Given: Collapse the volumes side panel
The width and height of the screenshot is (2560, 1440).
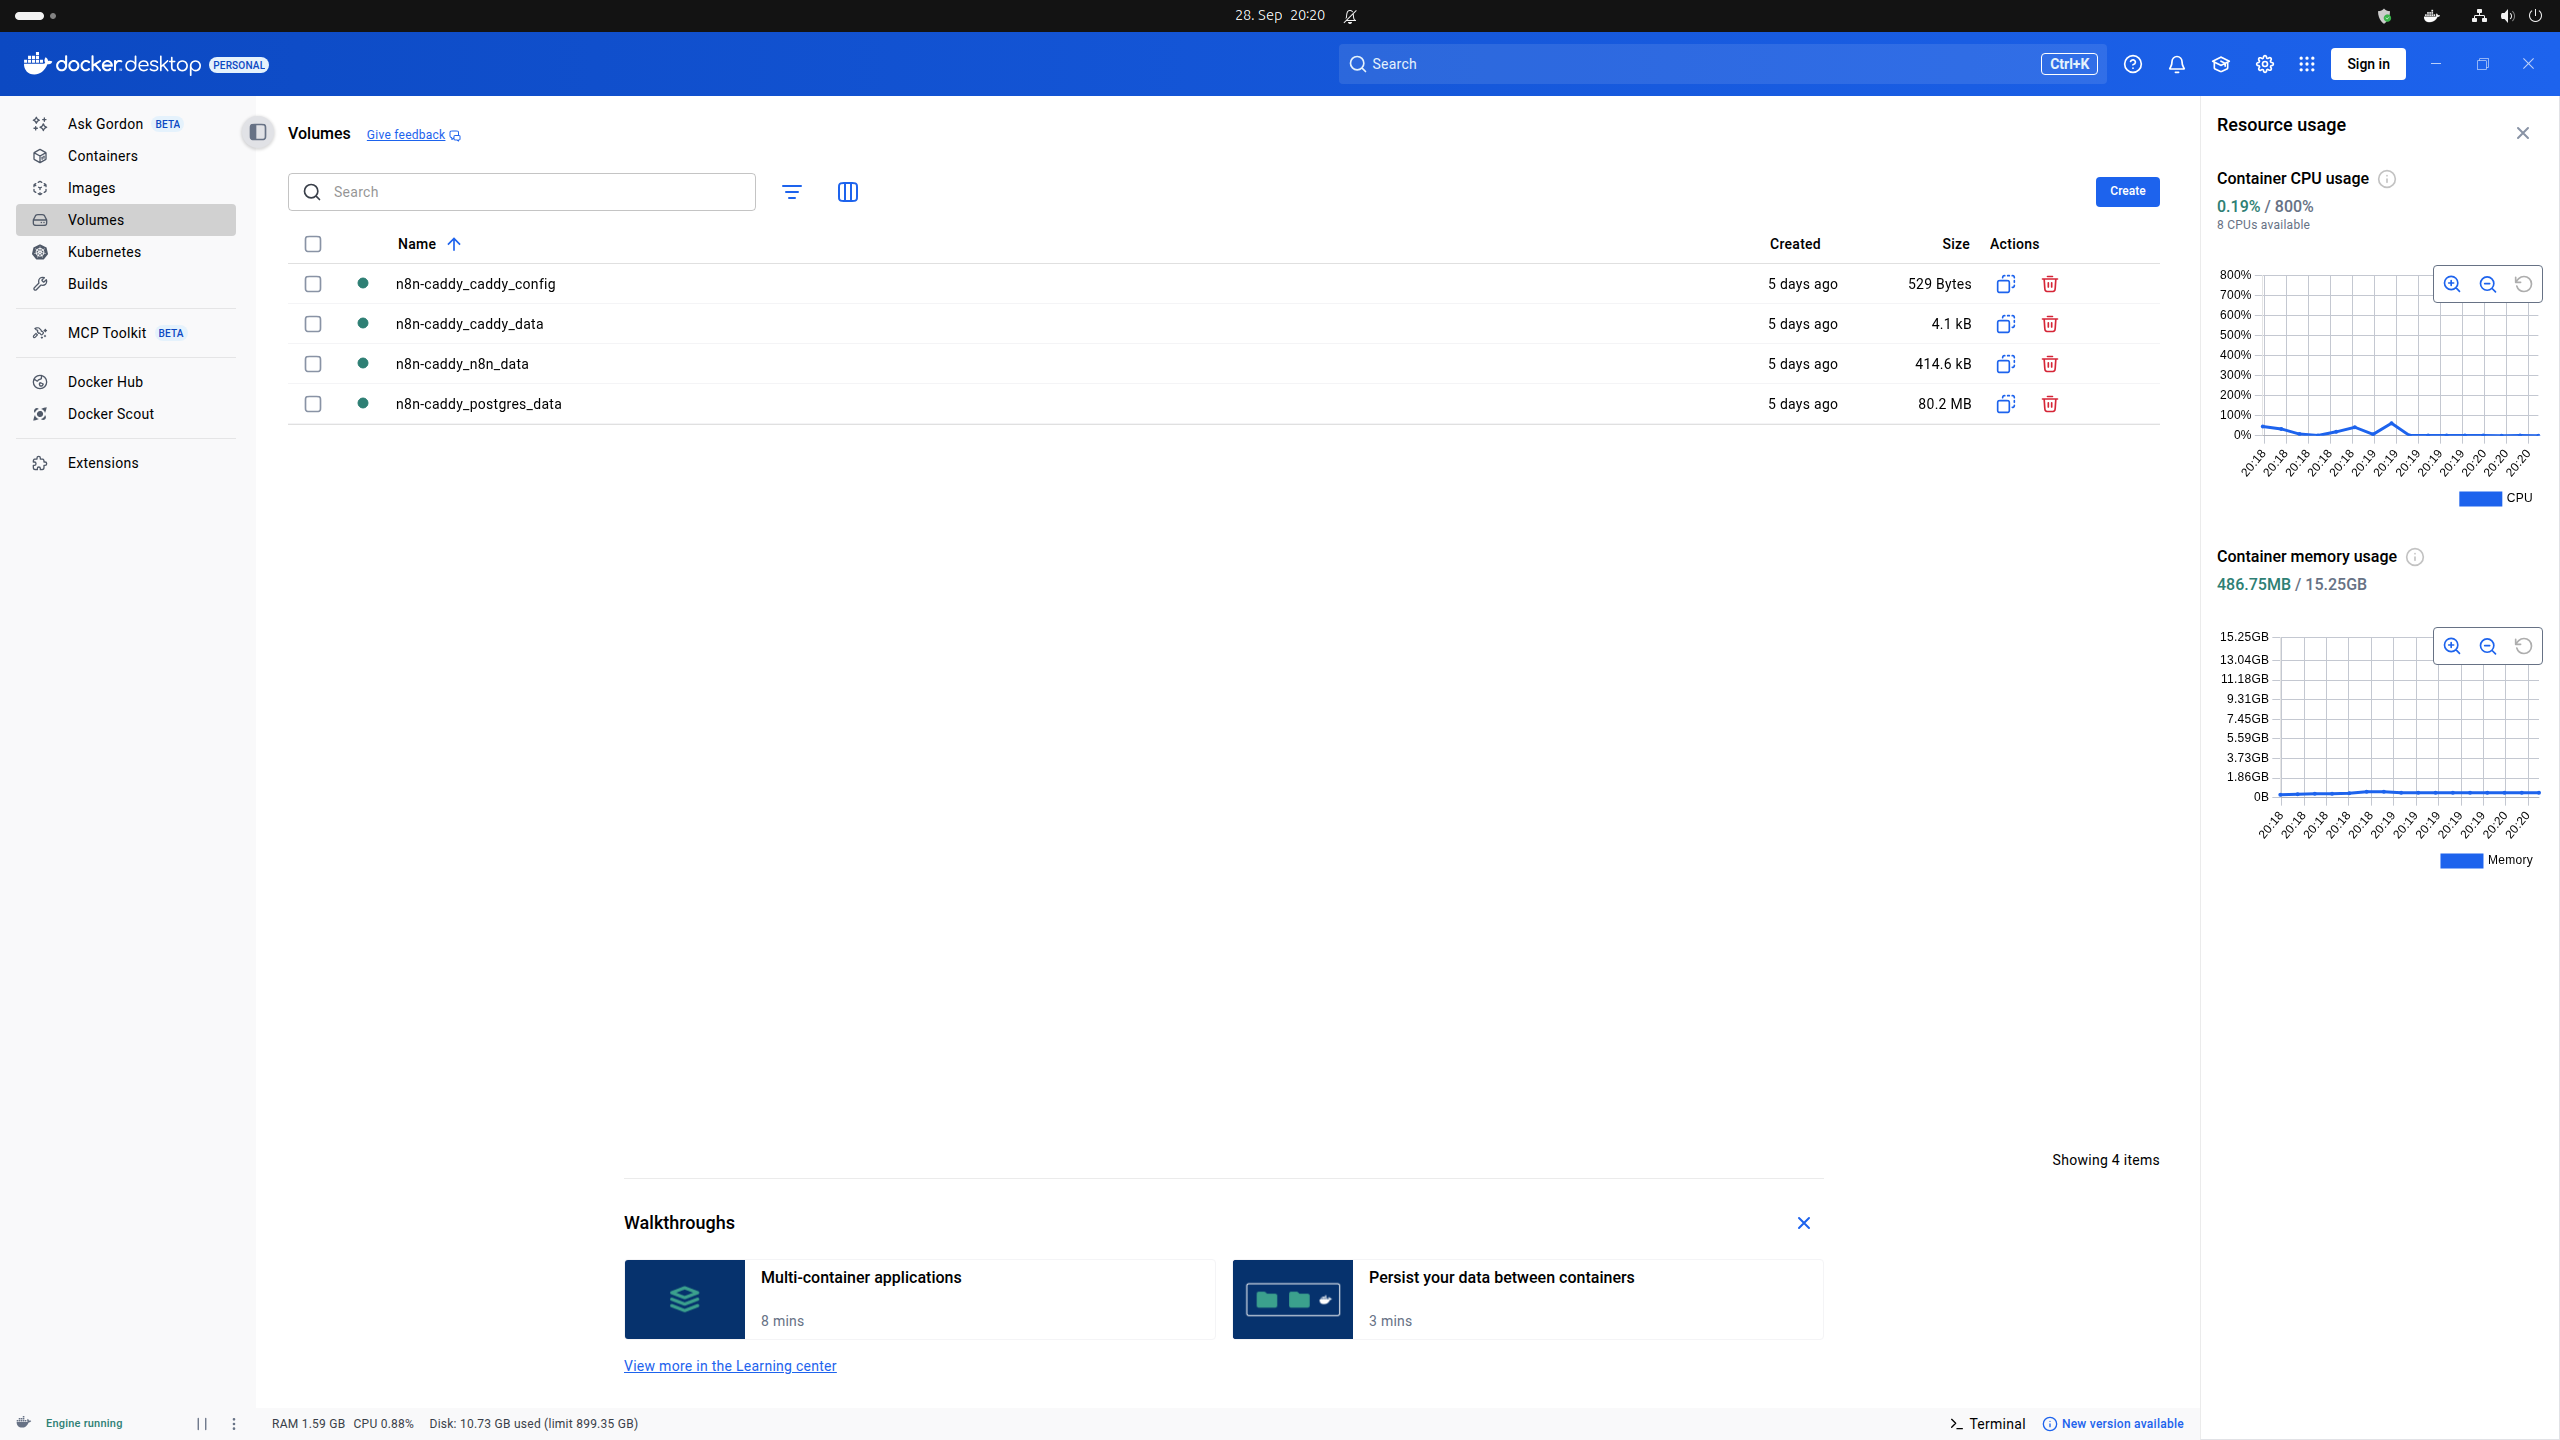Looking at the screenshot, I should pos(257,132).
